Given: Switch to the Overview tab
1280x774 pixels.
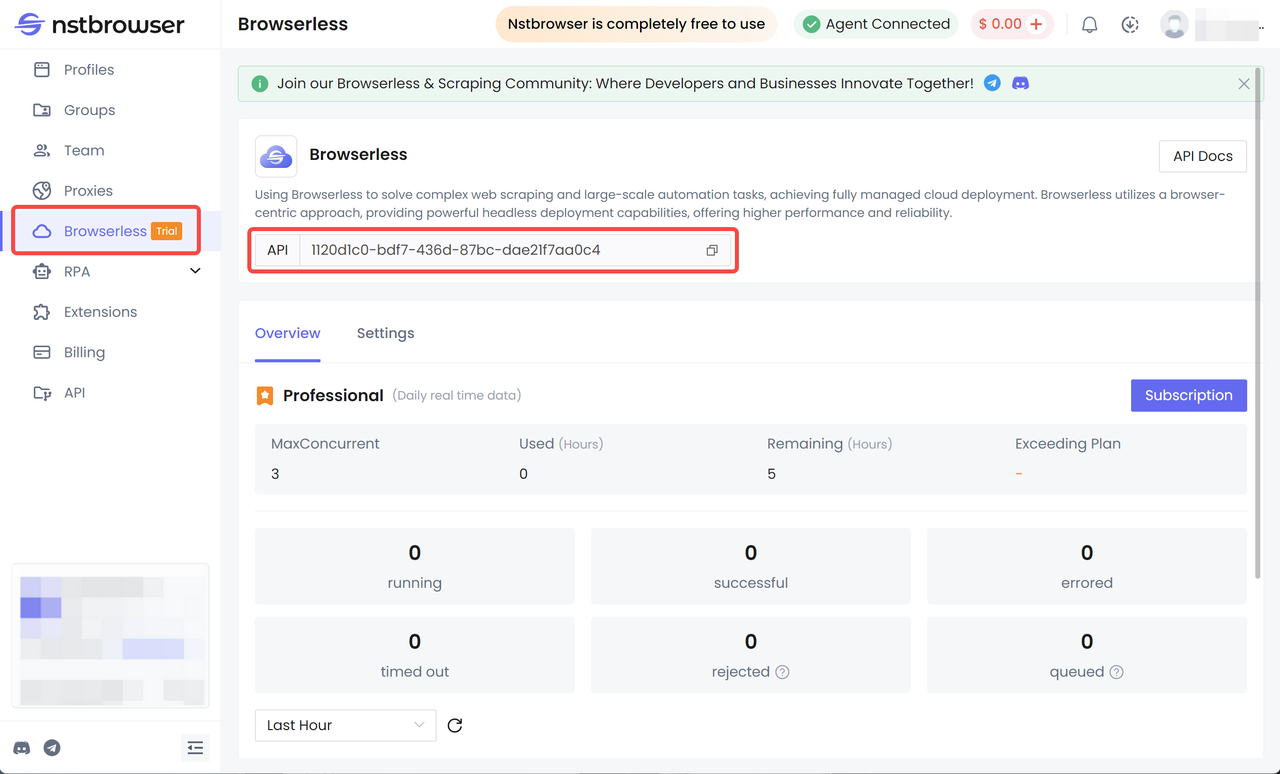Looking at the screenshot, I should tap(288, 333).
